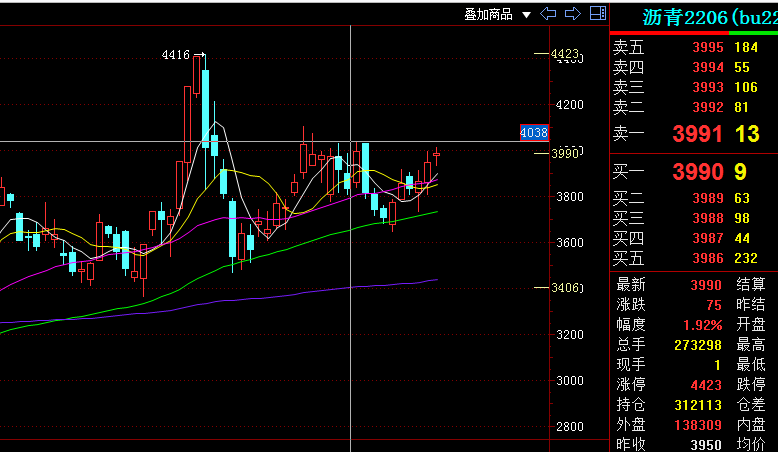This screenshot has width=778, height=452.
Task: Click the 外盘 value 138309
Action: point(698,425)
